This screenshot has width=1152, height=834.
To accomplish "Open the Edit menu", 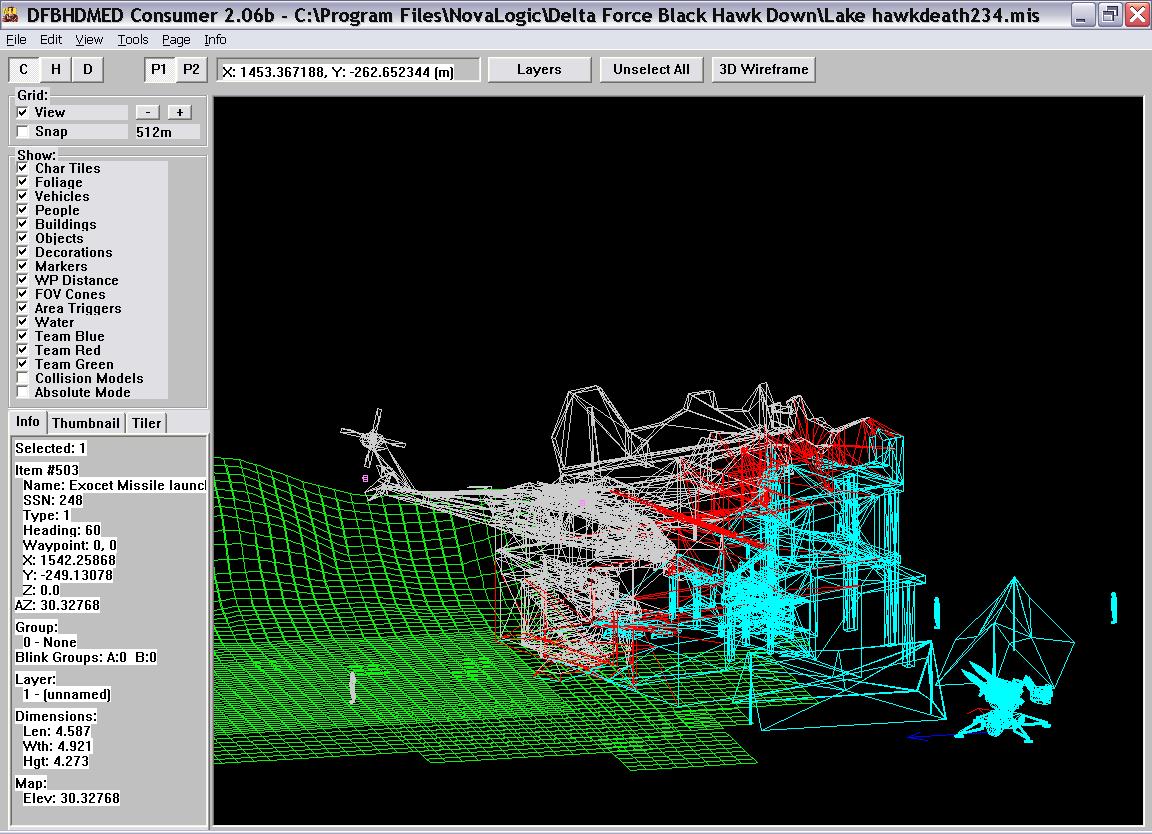I will [x=51, y=40].
